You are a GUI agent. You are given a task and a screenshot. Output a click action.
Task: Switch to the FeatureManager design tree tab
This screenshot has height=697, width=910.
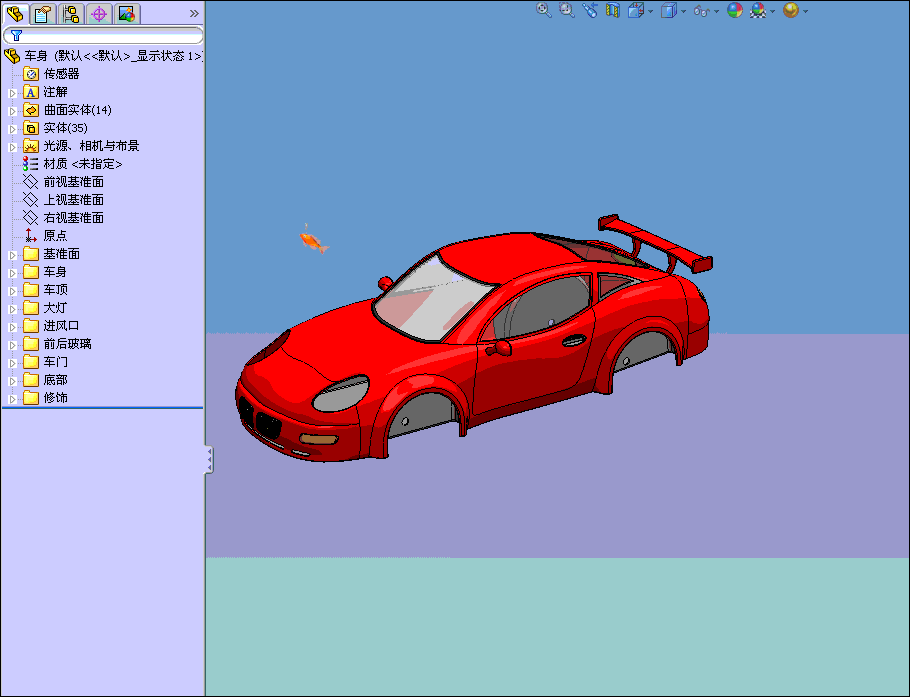coord(15,13)
